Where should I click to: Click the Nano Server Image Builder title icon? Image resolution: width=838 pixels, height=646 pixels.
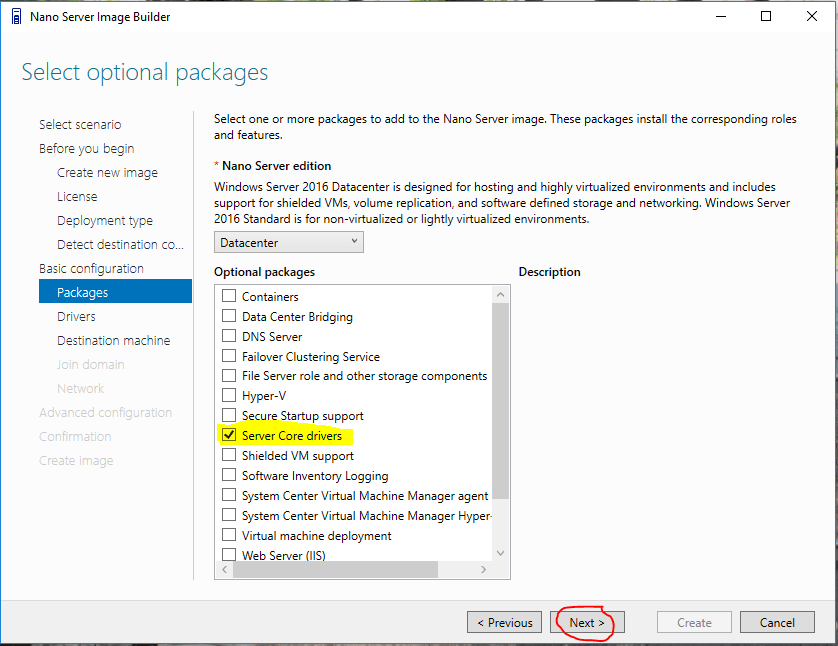pyautogui.click(x=17, y=17)
